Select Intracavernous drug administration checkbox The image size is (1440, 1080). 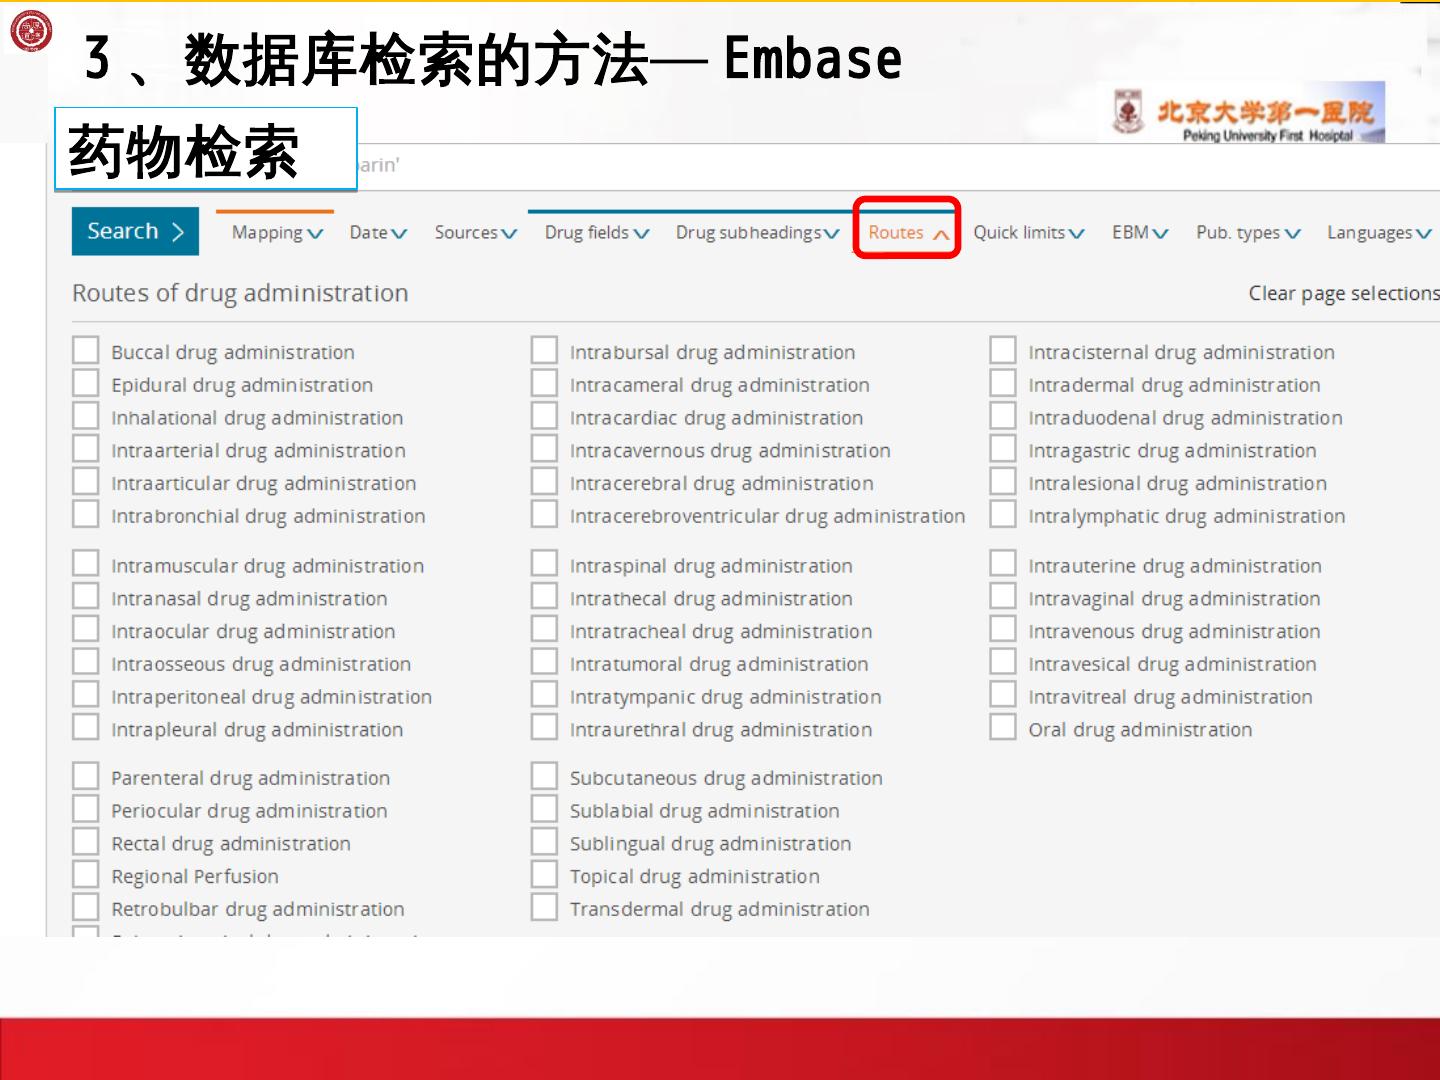tap(544, 450)
